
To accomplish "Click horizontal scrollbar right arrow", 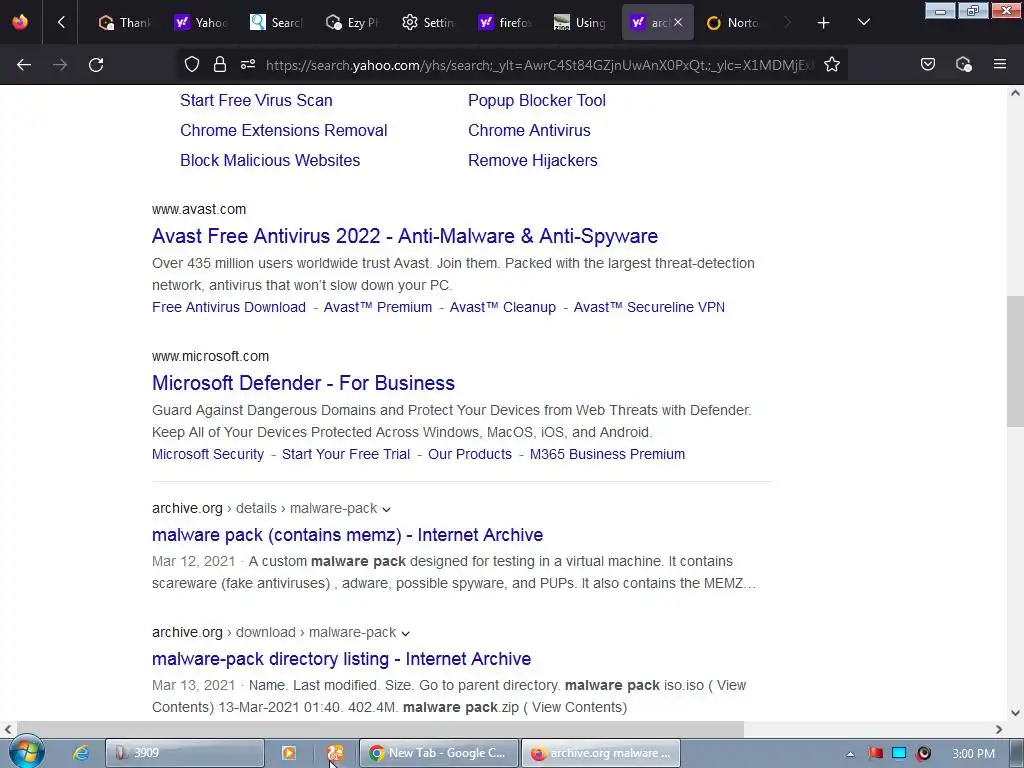I will pyautogui.click(x=999, y=729).
